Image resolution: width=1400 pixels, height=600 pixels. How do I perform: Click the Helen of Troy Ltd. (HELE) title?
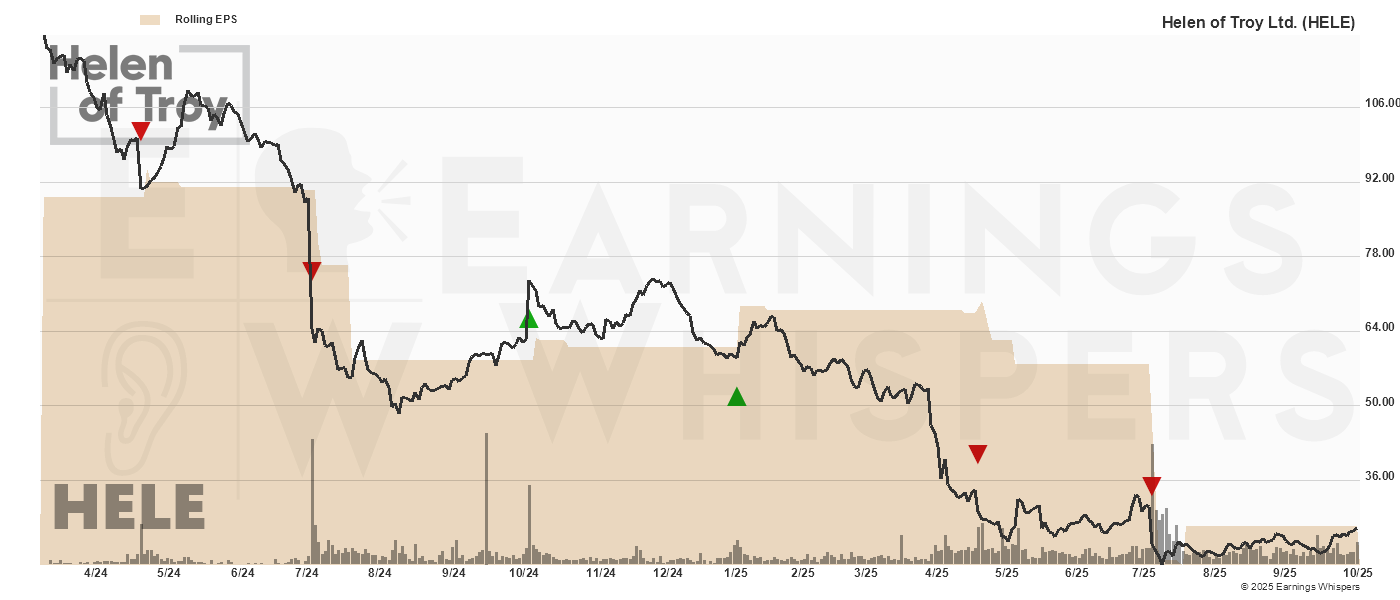click(1258, 22)
